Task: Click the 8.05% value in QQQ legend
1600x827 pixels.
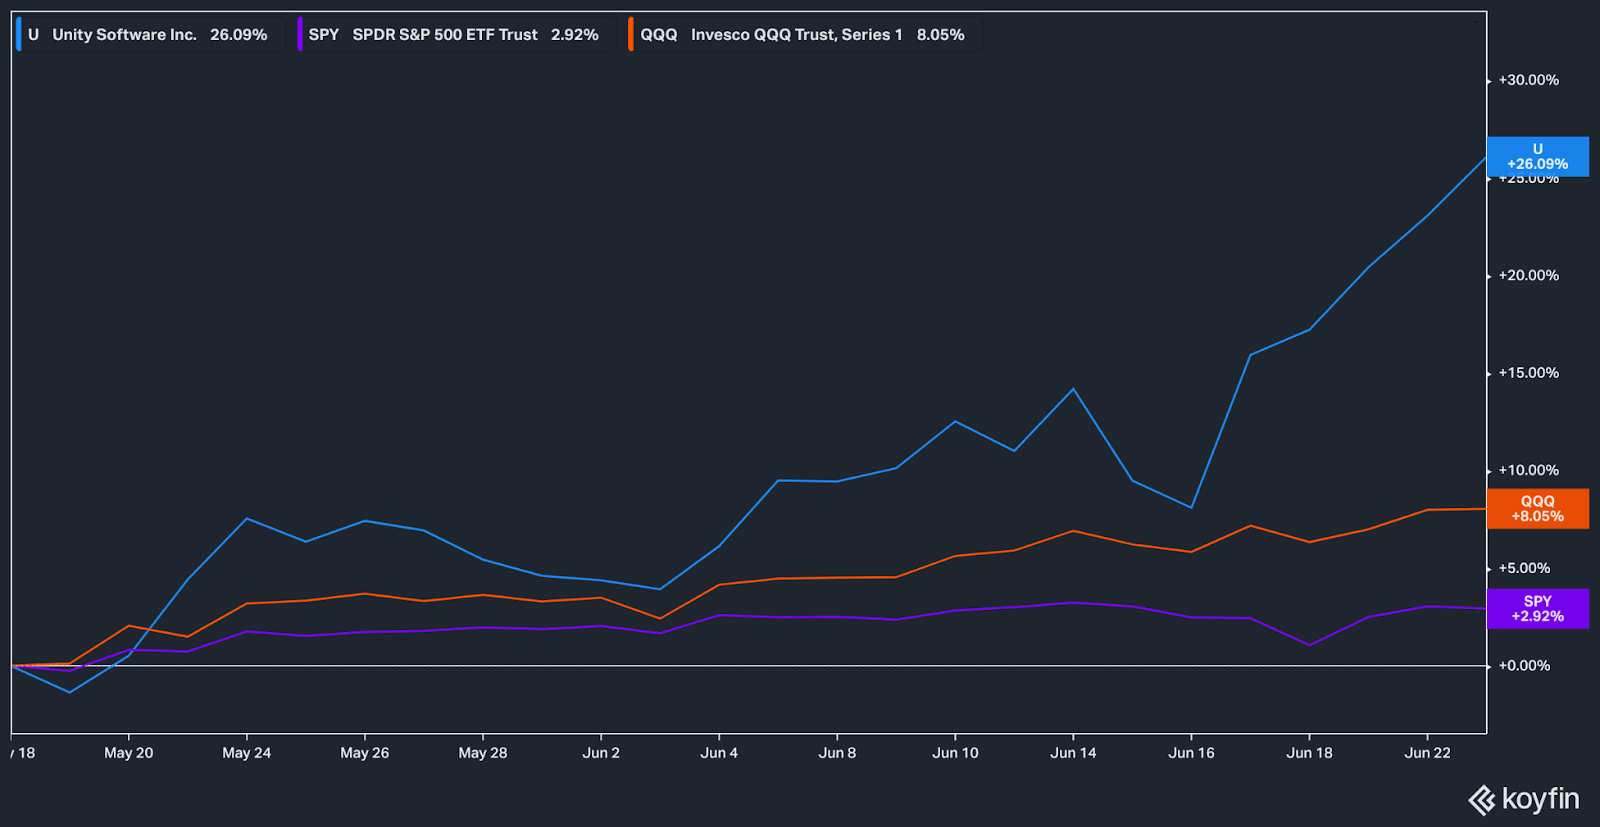Action: click(941, 34)
